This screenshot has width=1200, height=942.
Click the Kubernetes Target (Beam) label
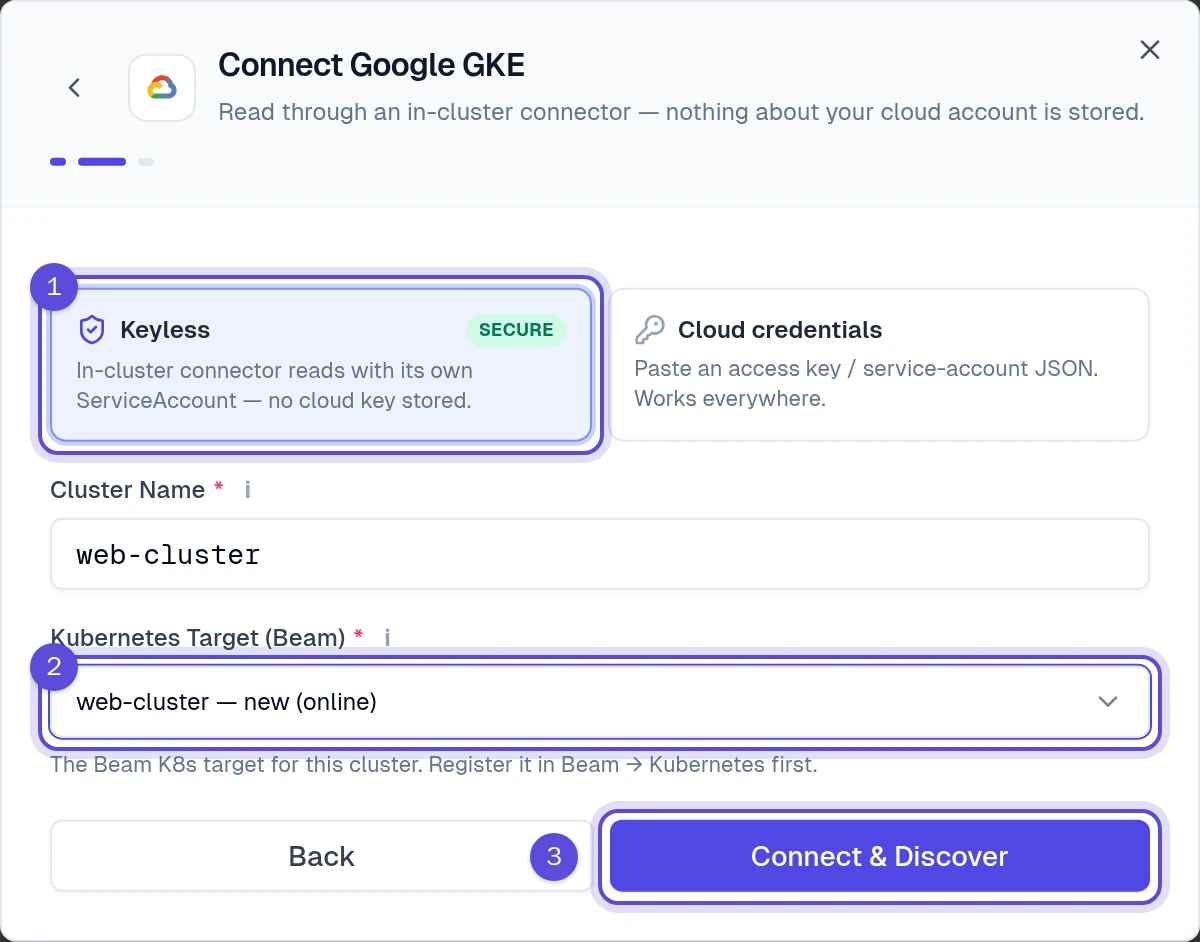pyautogui.click(x=197, y=637)
